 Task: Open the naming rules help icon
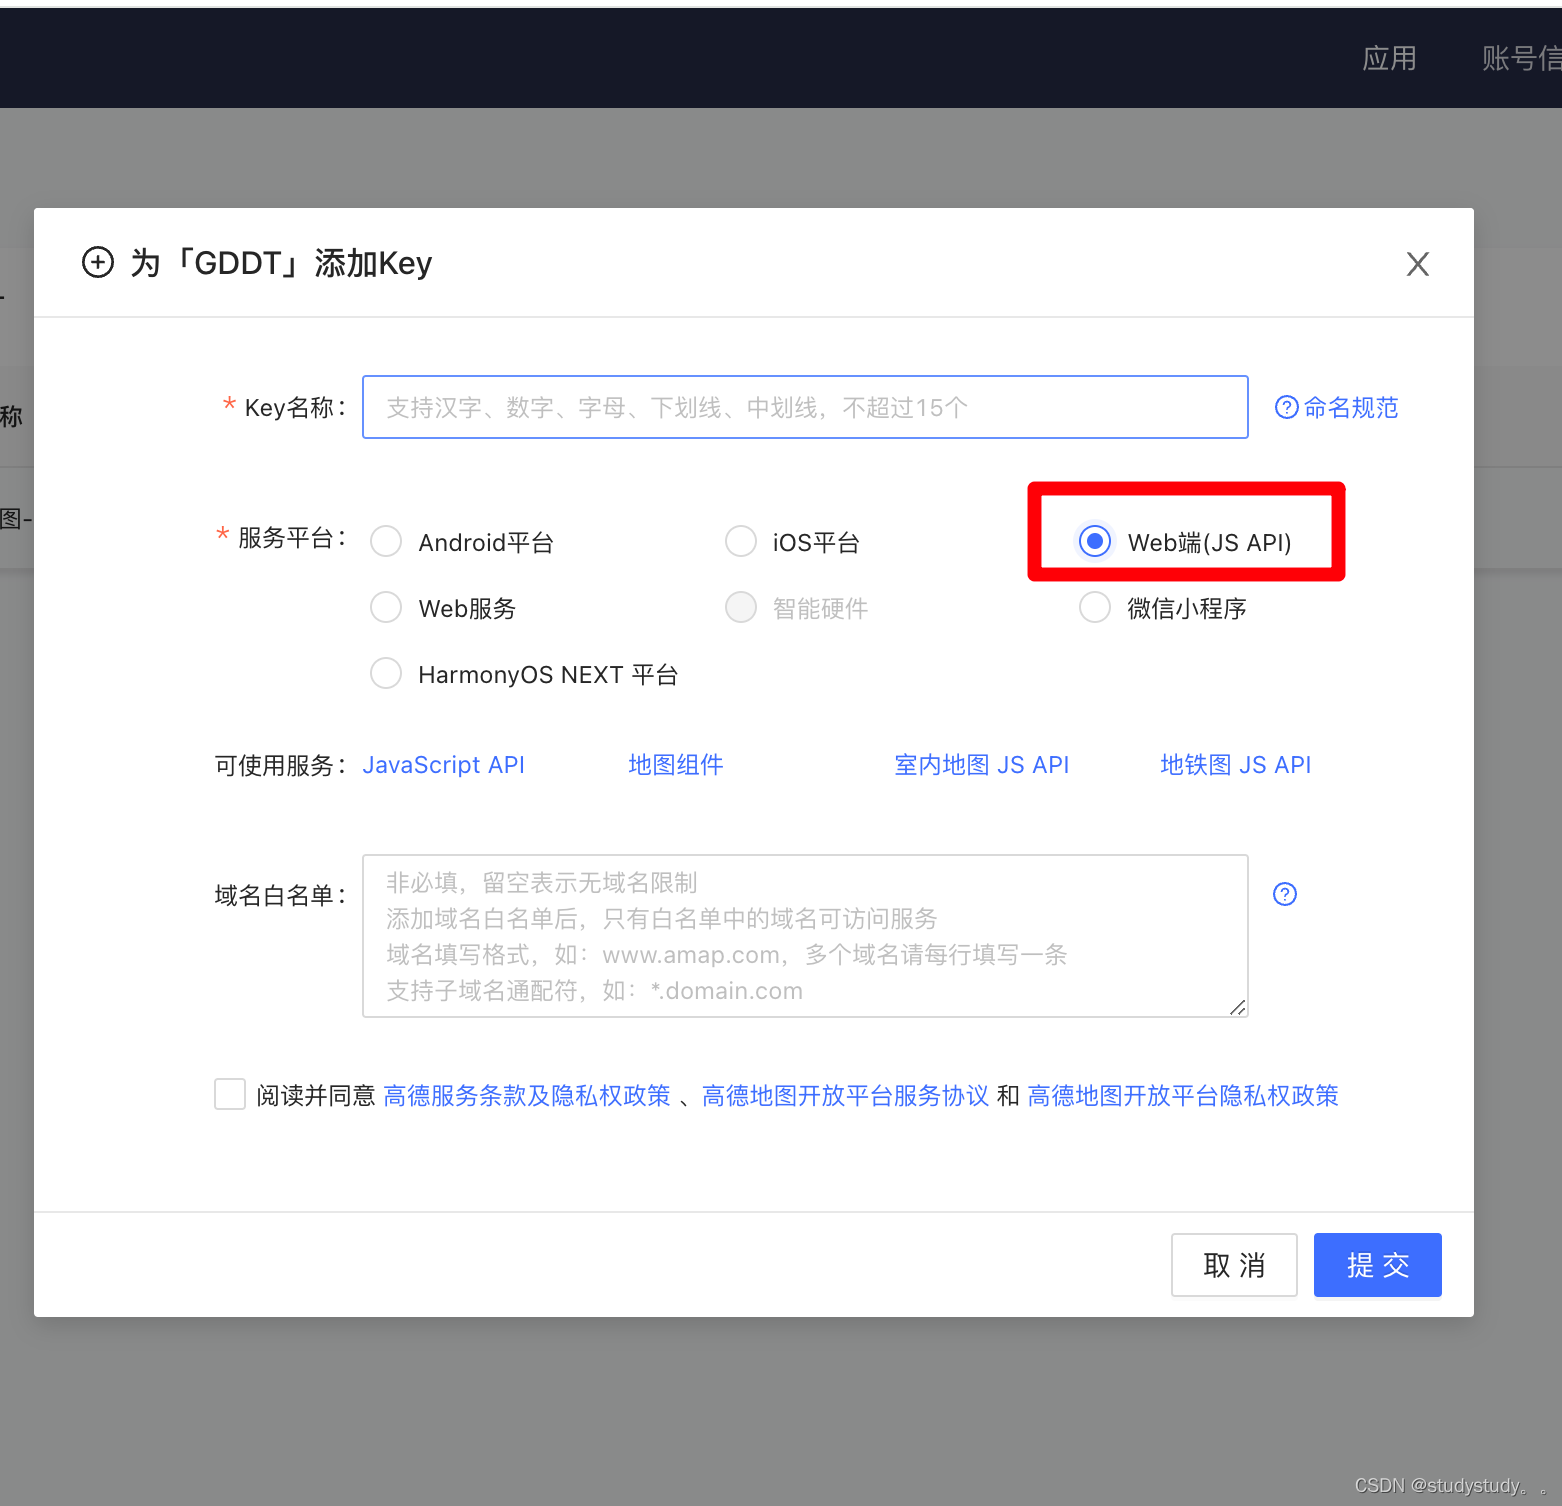click(1286, 407)
